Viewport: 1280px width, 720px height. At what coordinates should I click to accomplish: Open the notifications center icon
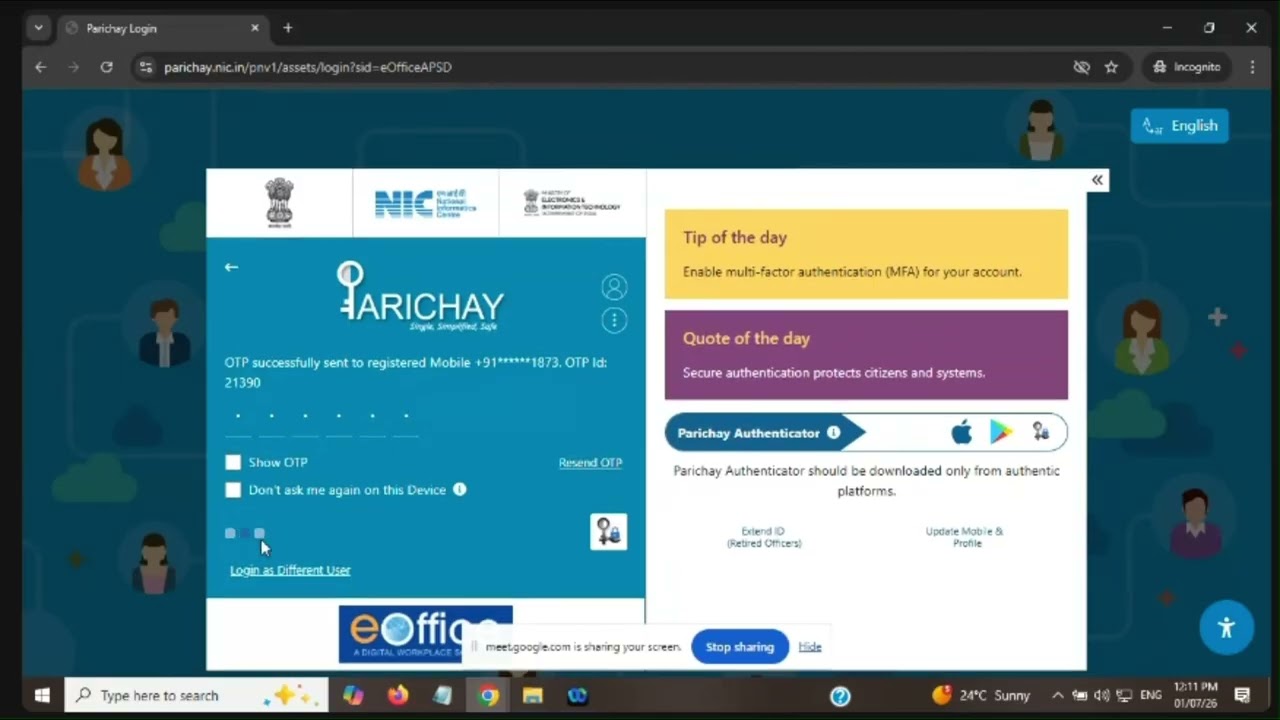tap(1242, 695)
